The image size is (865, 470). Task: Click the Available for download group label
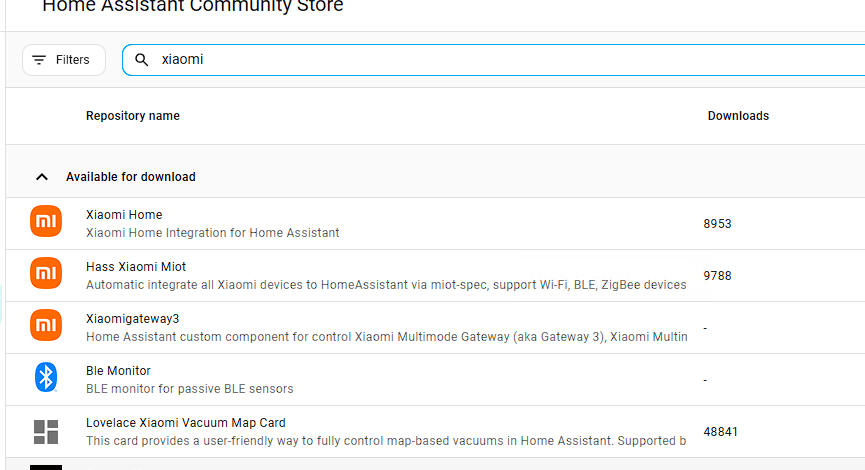click(131, 177)
